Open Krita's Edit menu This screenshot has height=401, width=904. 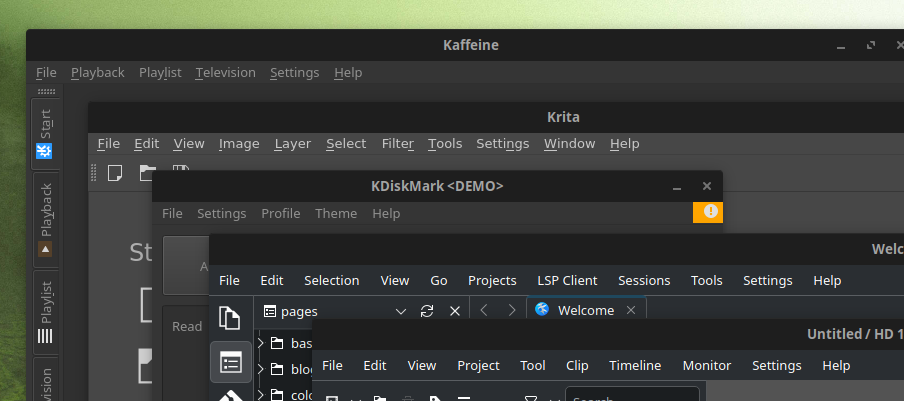click(x=146, y=143)
